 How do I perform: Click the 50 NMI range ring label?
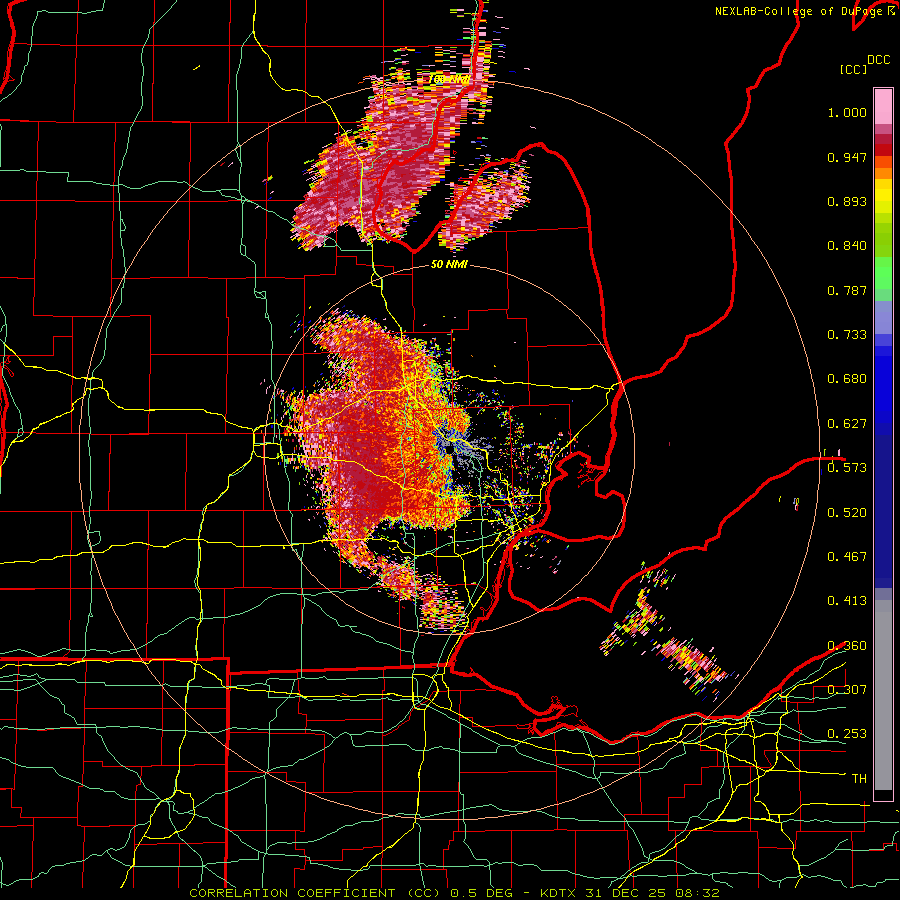coord(449,265)
